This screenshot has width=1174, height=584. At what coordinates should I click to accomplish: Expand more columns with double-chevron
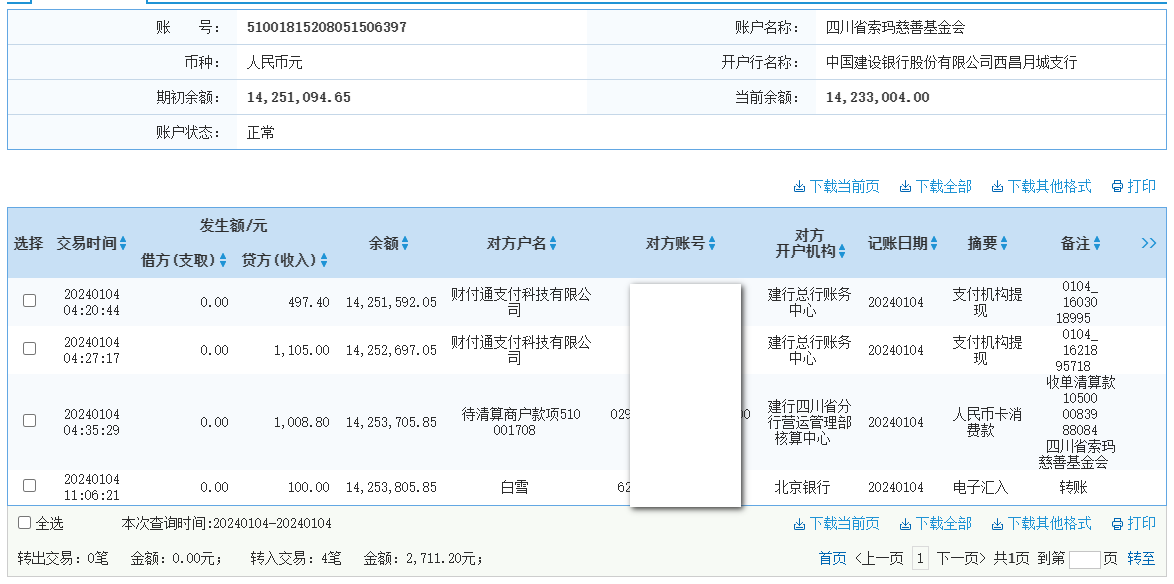(1149, 243)
